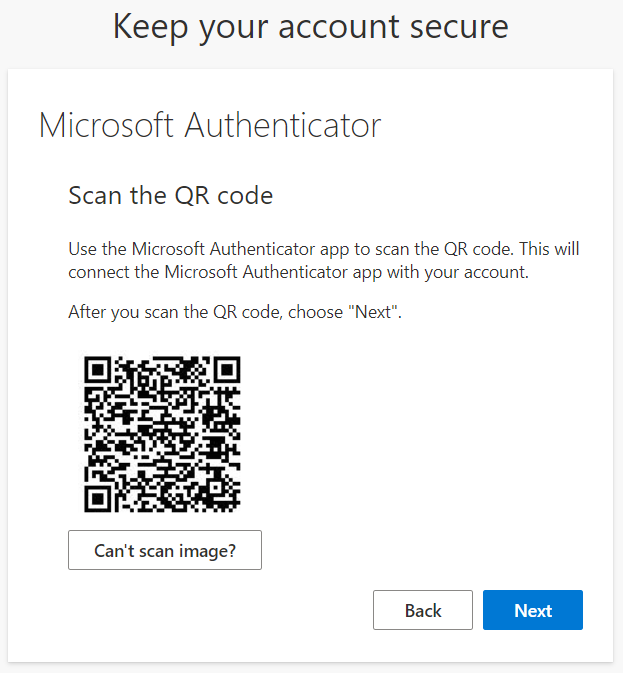
Task: Click the QR code's bottom-left finder square
Action: (98, 498)
